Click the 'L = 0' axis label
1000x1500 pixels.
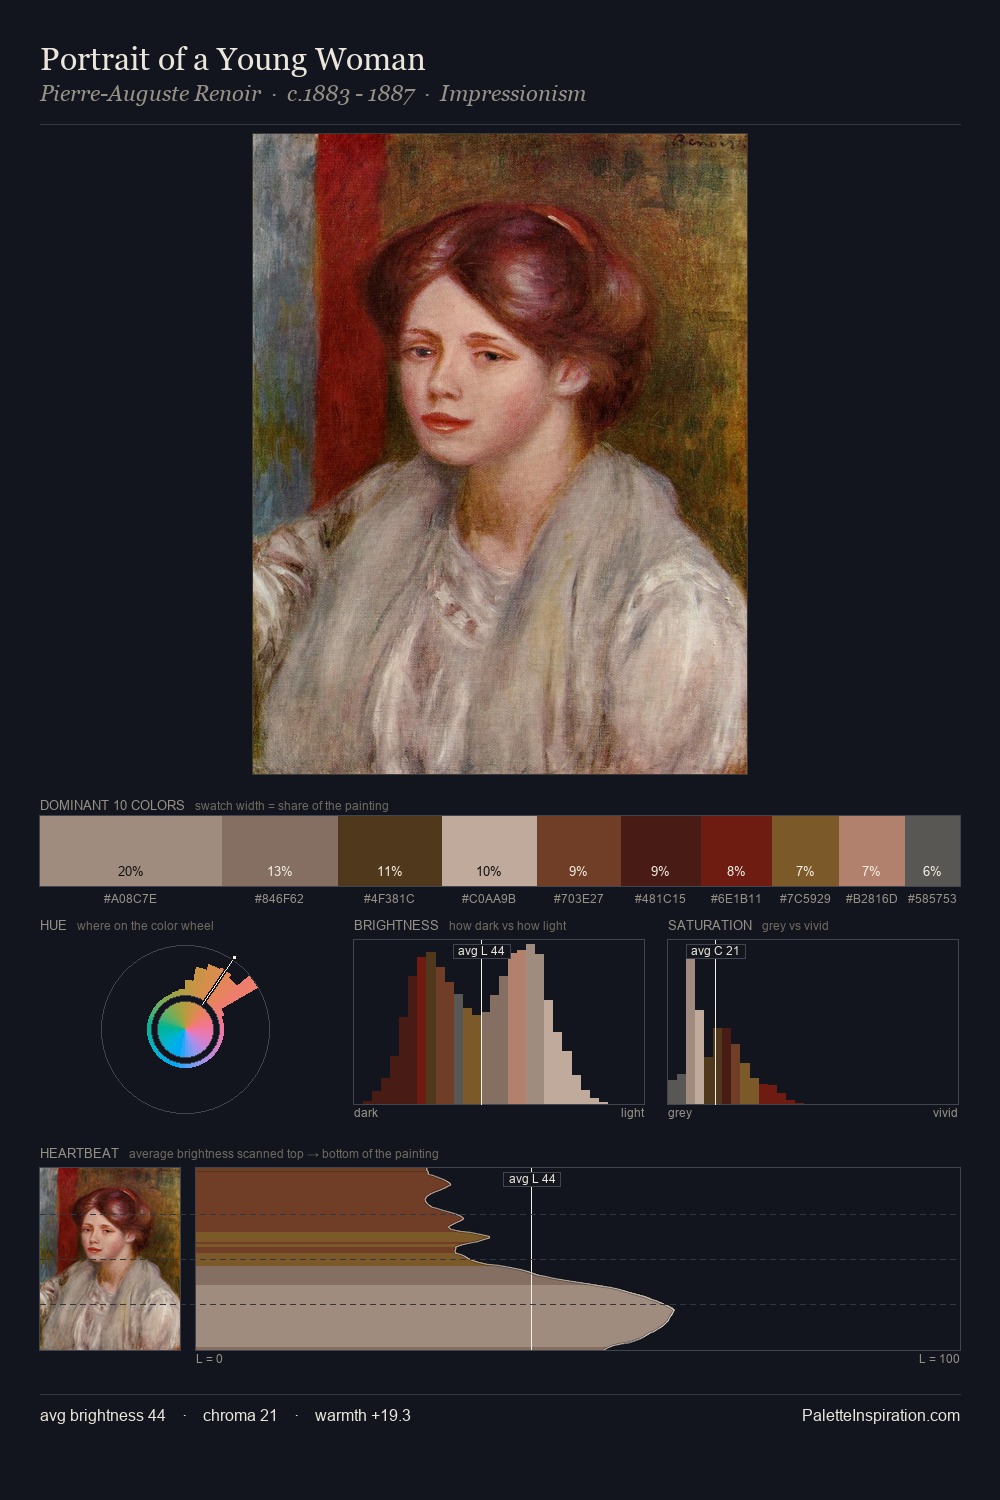coord(209,1359)
